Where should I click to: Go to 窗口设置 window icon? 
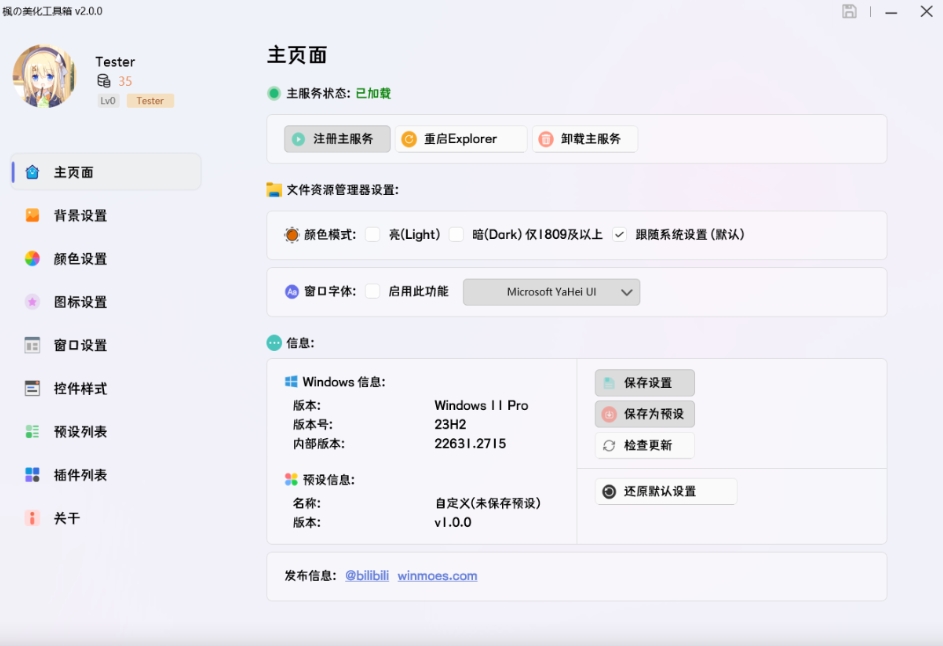coord(33,345)
